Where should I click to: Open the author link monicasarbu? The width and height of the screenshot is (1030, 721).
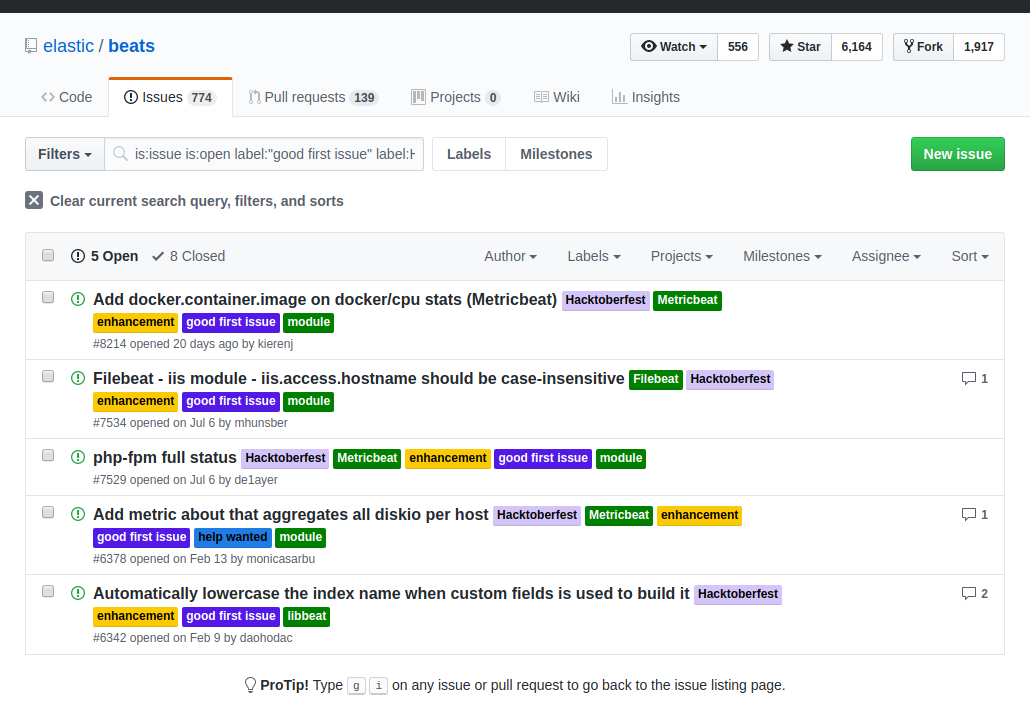click(x=280, y=559)
